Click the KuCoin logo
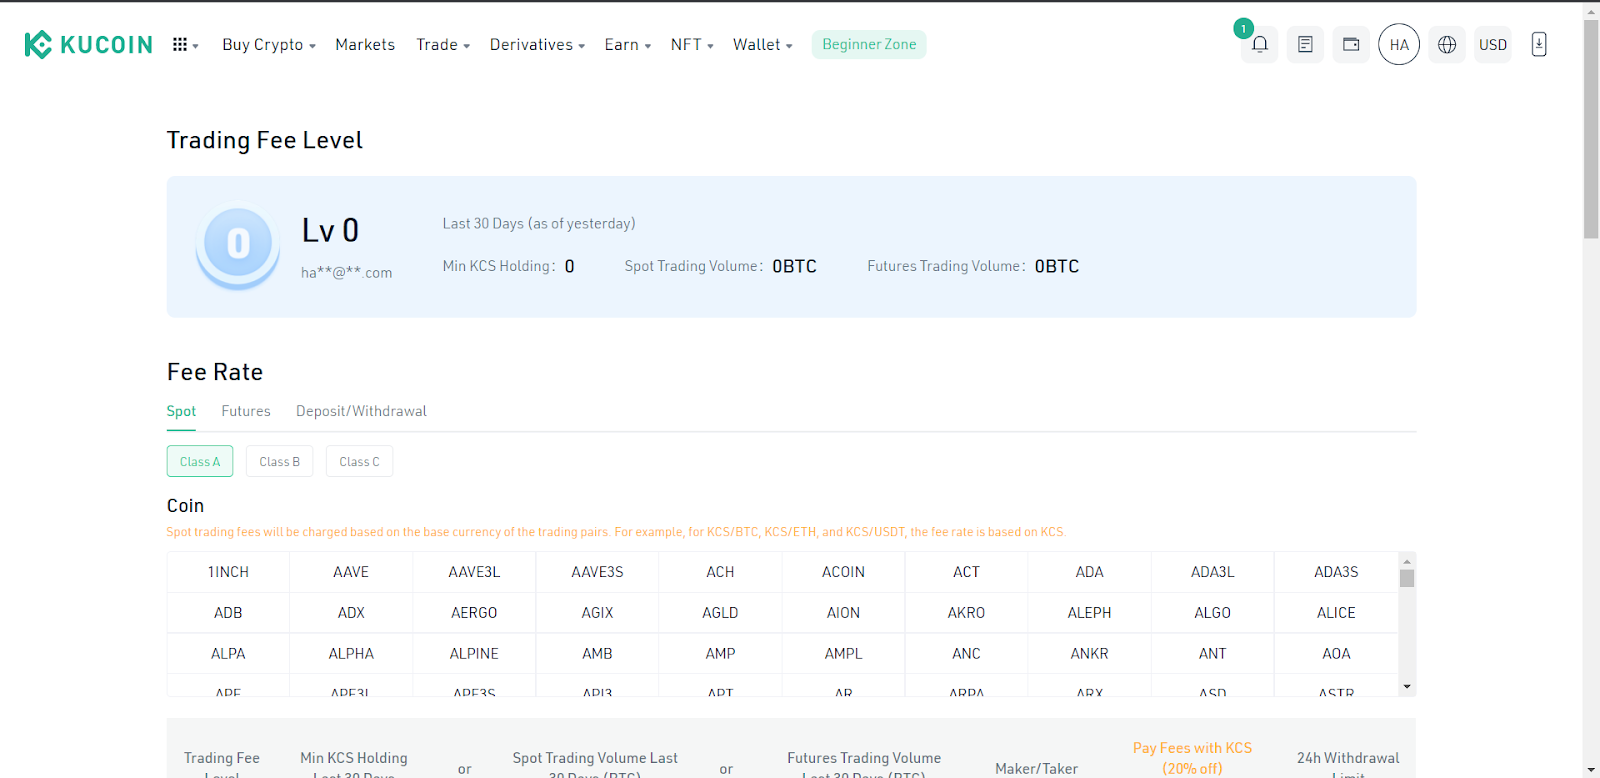The image size is (1600, 778). click(88, 44)
